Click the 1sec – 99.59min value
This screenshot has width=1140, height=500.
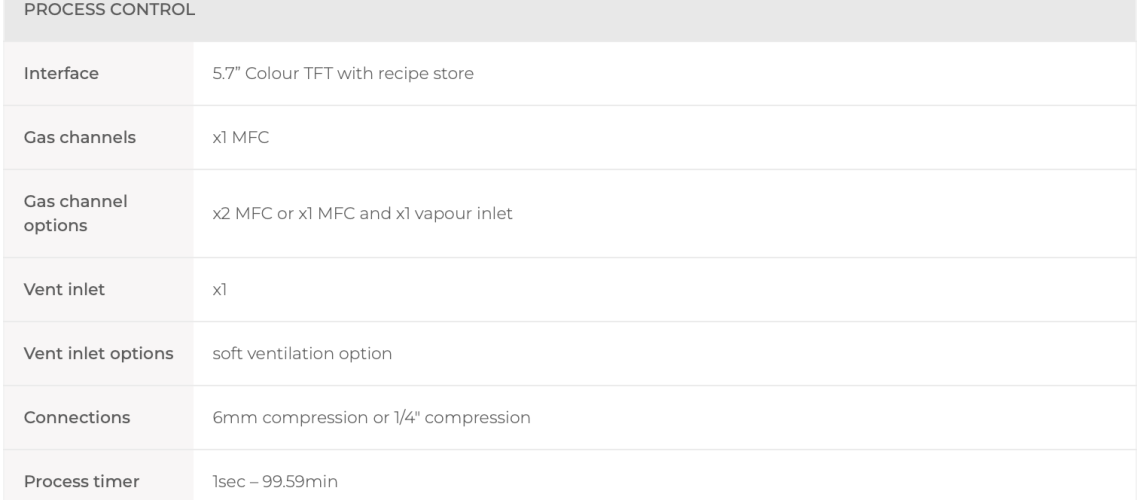pos(275,481)
